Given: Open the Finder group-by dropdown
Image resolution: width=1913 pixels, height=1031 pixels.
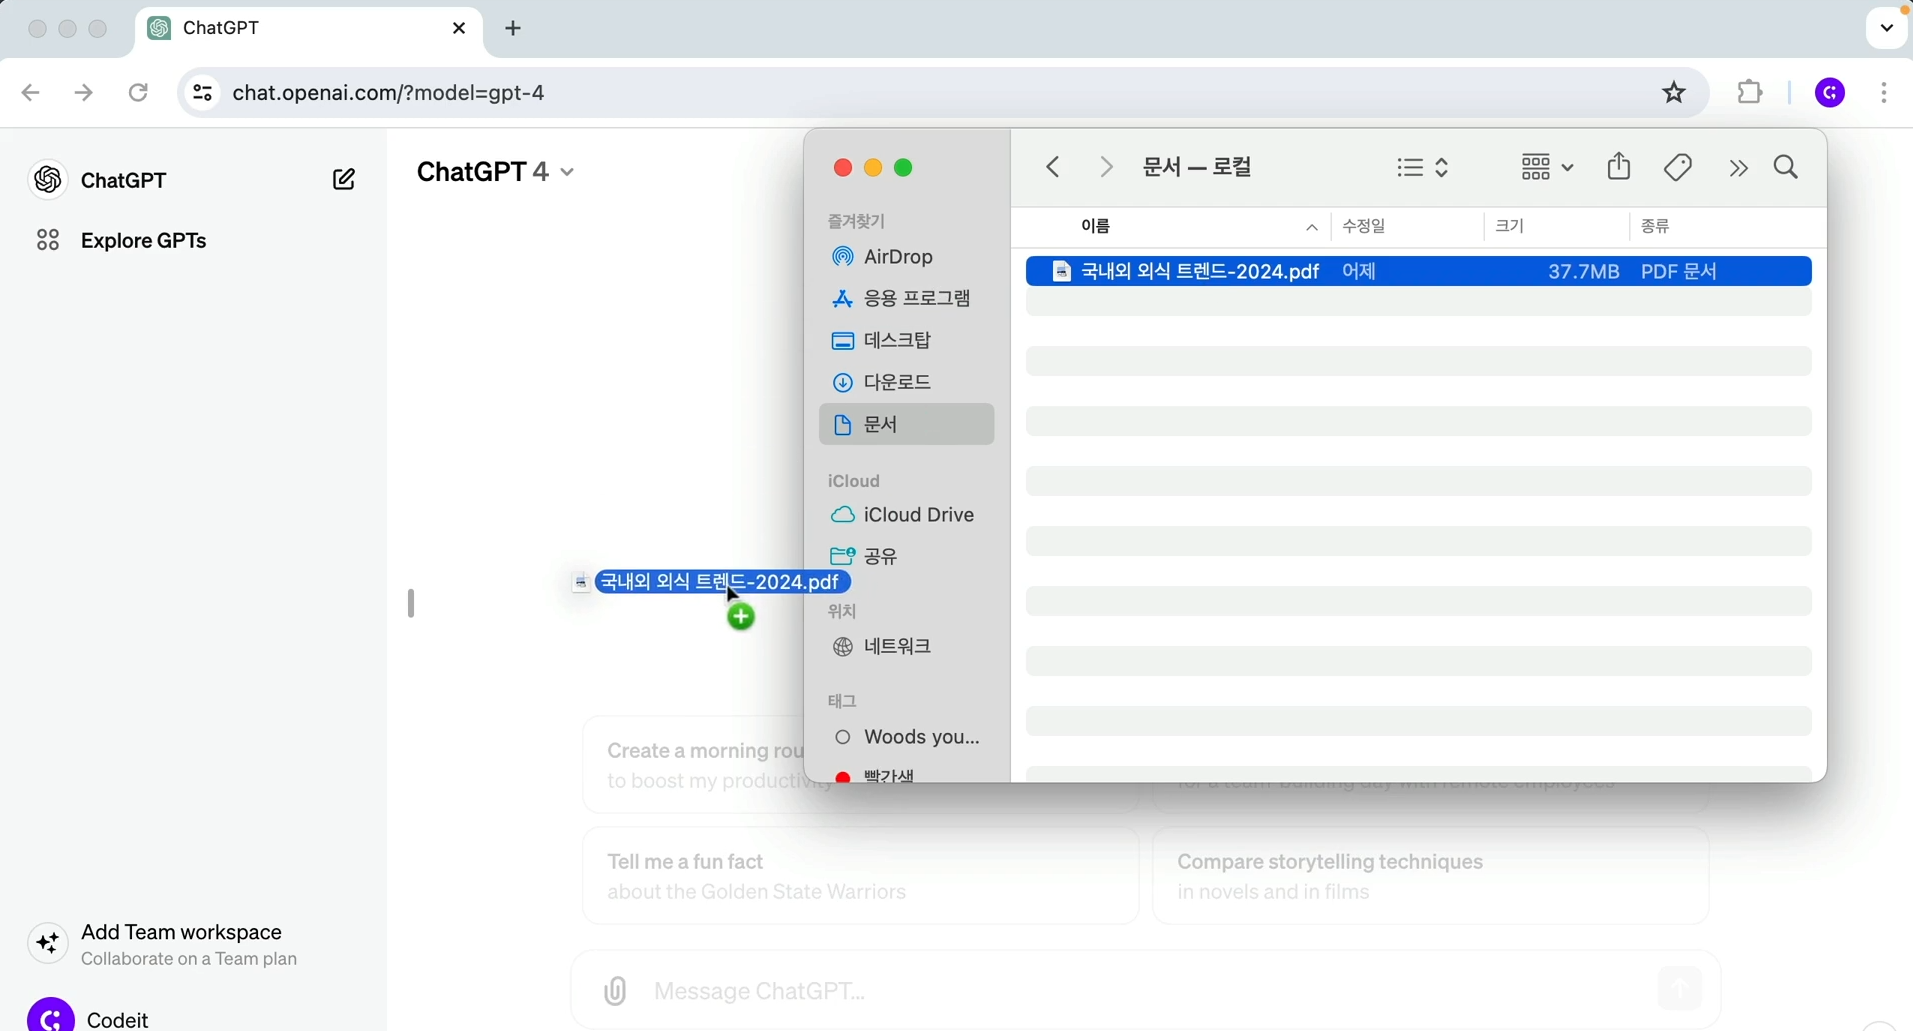Looking at the screenshot, I should pyautogui.click(x=1547, y=167).
